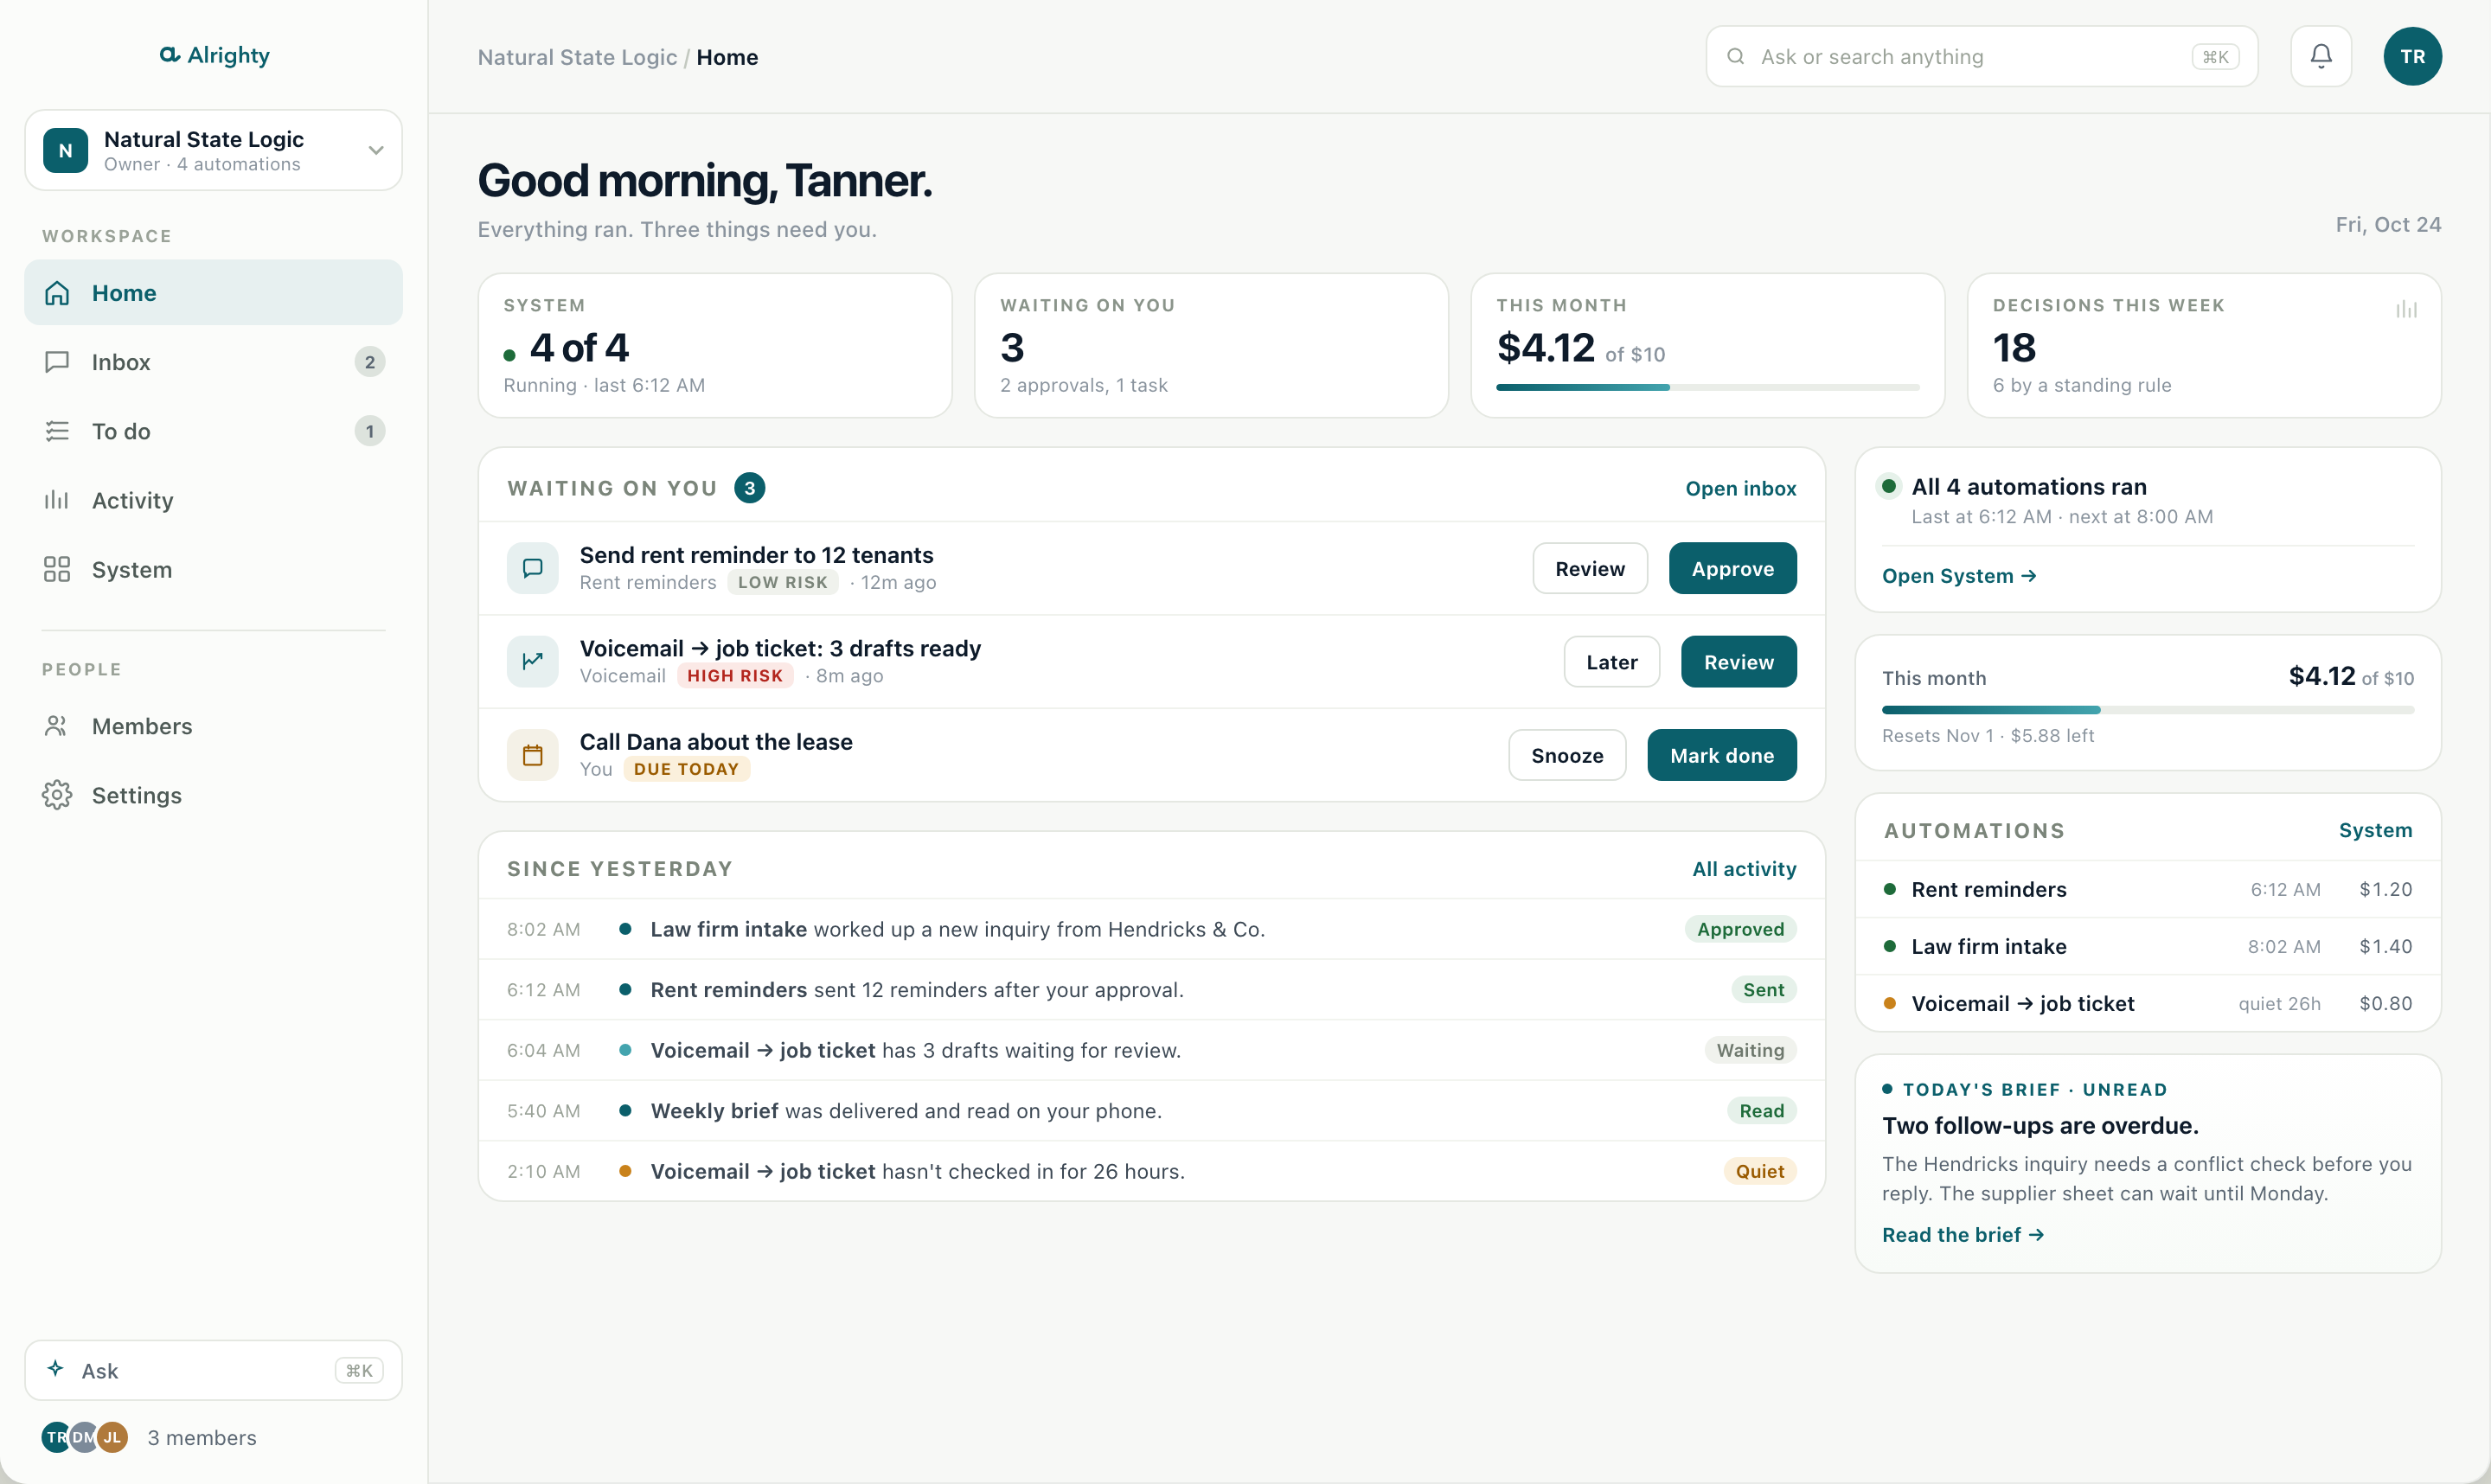Open the Decisions this week card

tap(2203, 345)
